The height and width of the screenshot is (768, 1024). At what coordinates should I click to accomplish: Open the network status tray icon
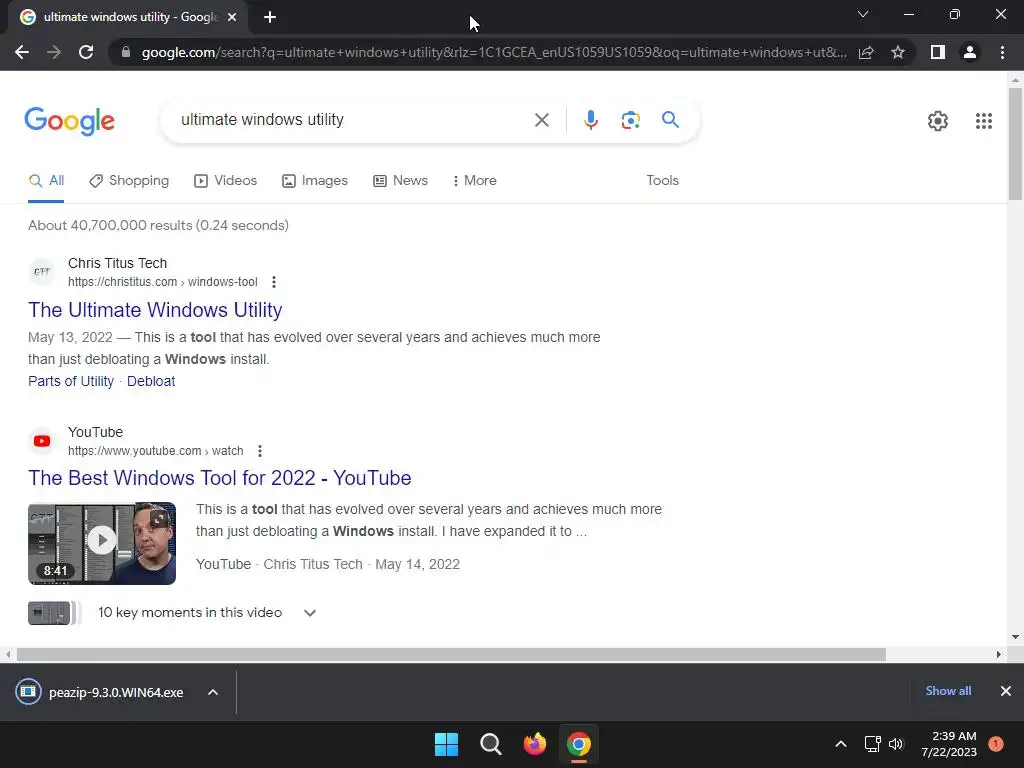tap(872, 744)
